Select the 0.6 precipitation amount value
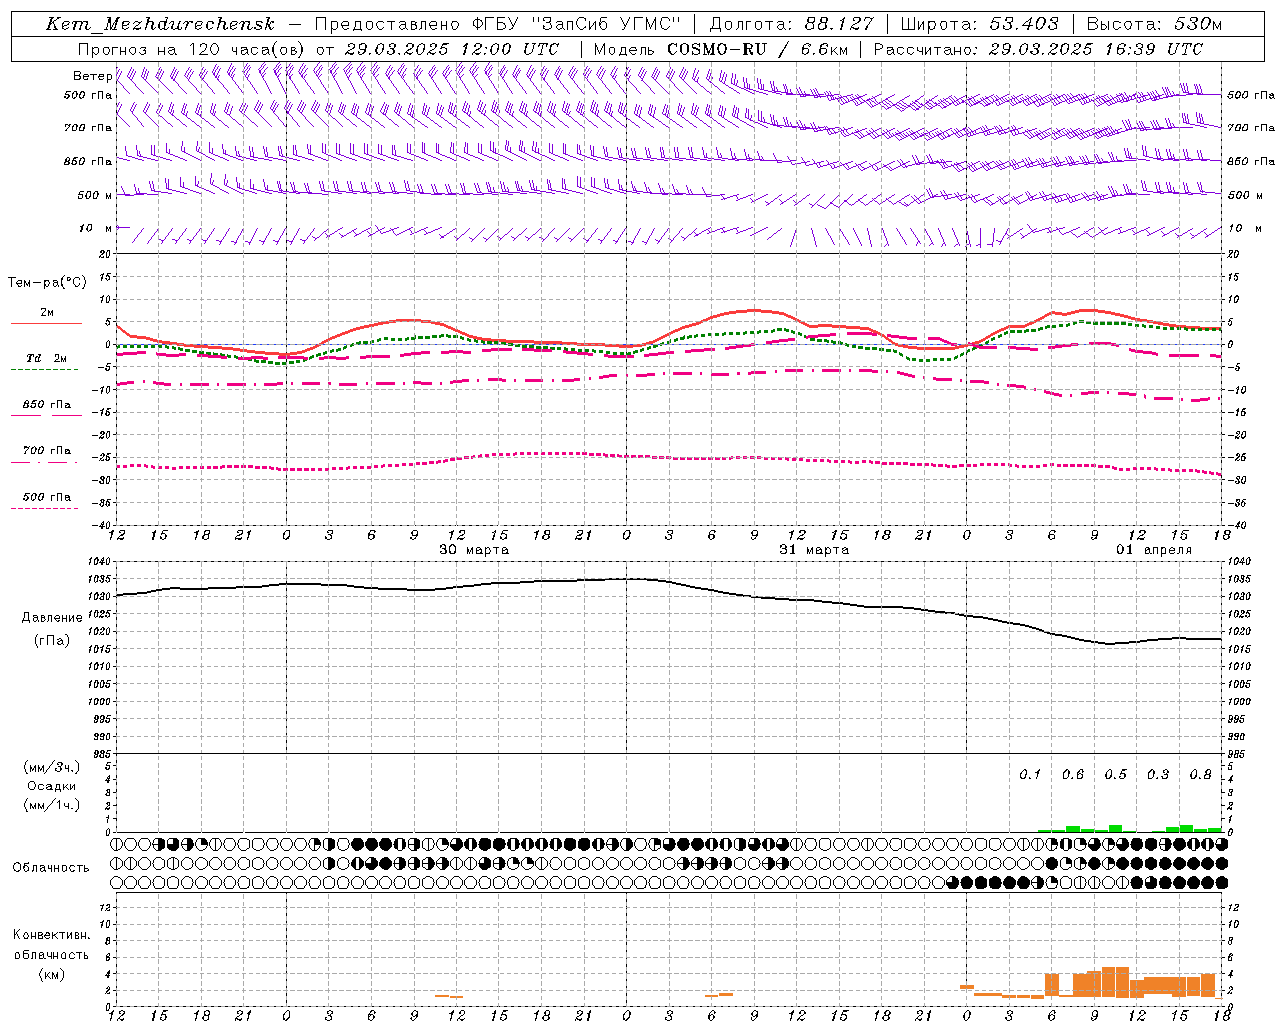 [x=1073, y=775]
